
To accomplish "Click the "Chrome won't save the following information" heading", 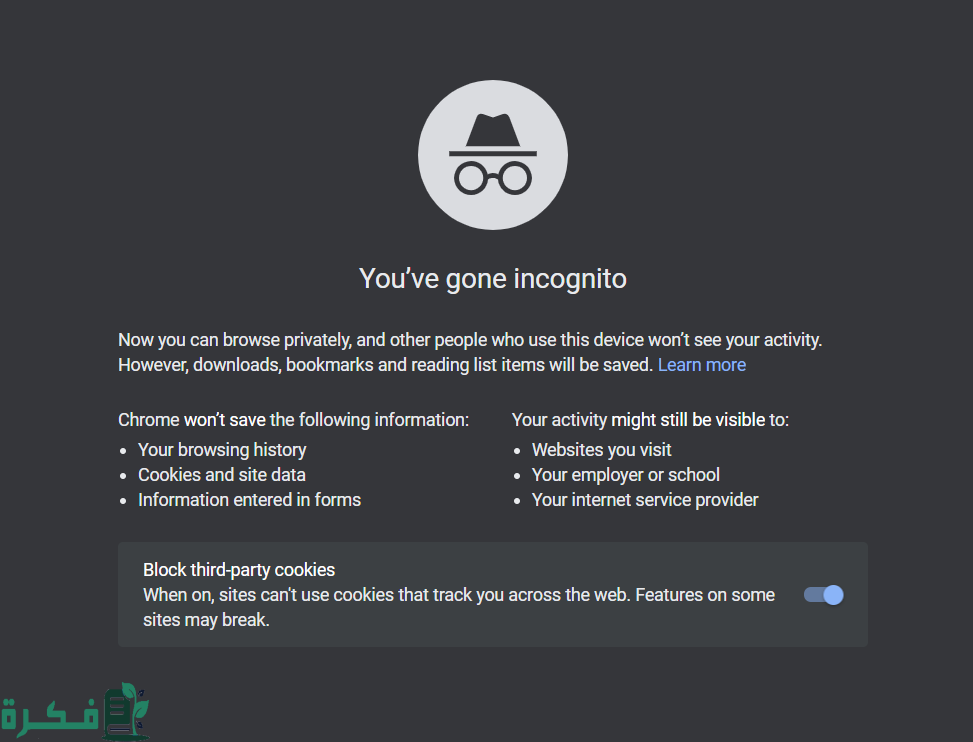I will tap(293, 420).
